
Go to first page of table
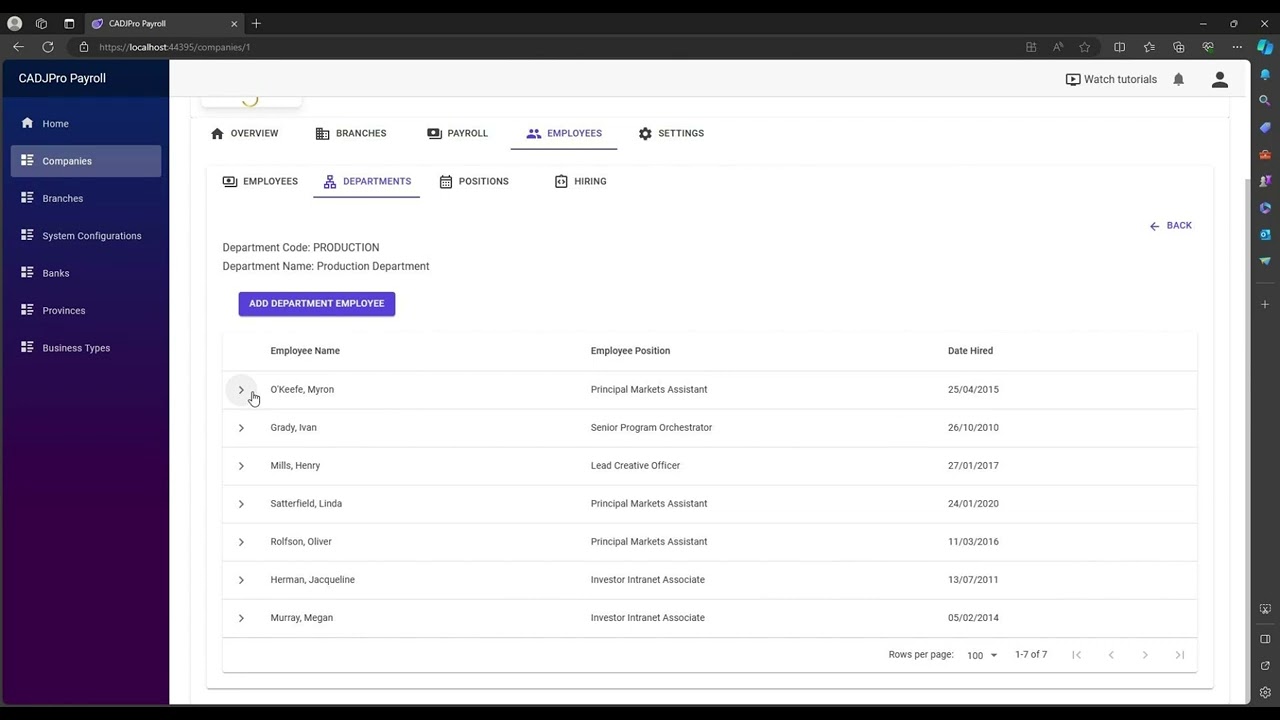pos(1077,655)
